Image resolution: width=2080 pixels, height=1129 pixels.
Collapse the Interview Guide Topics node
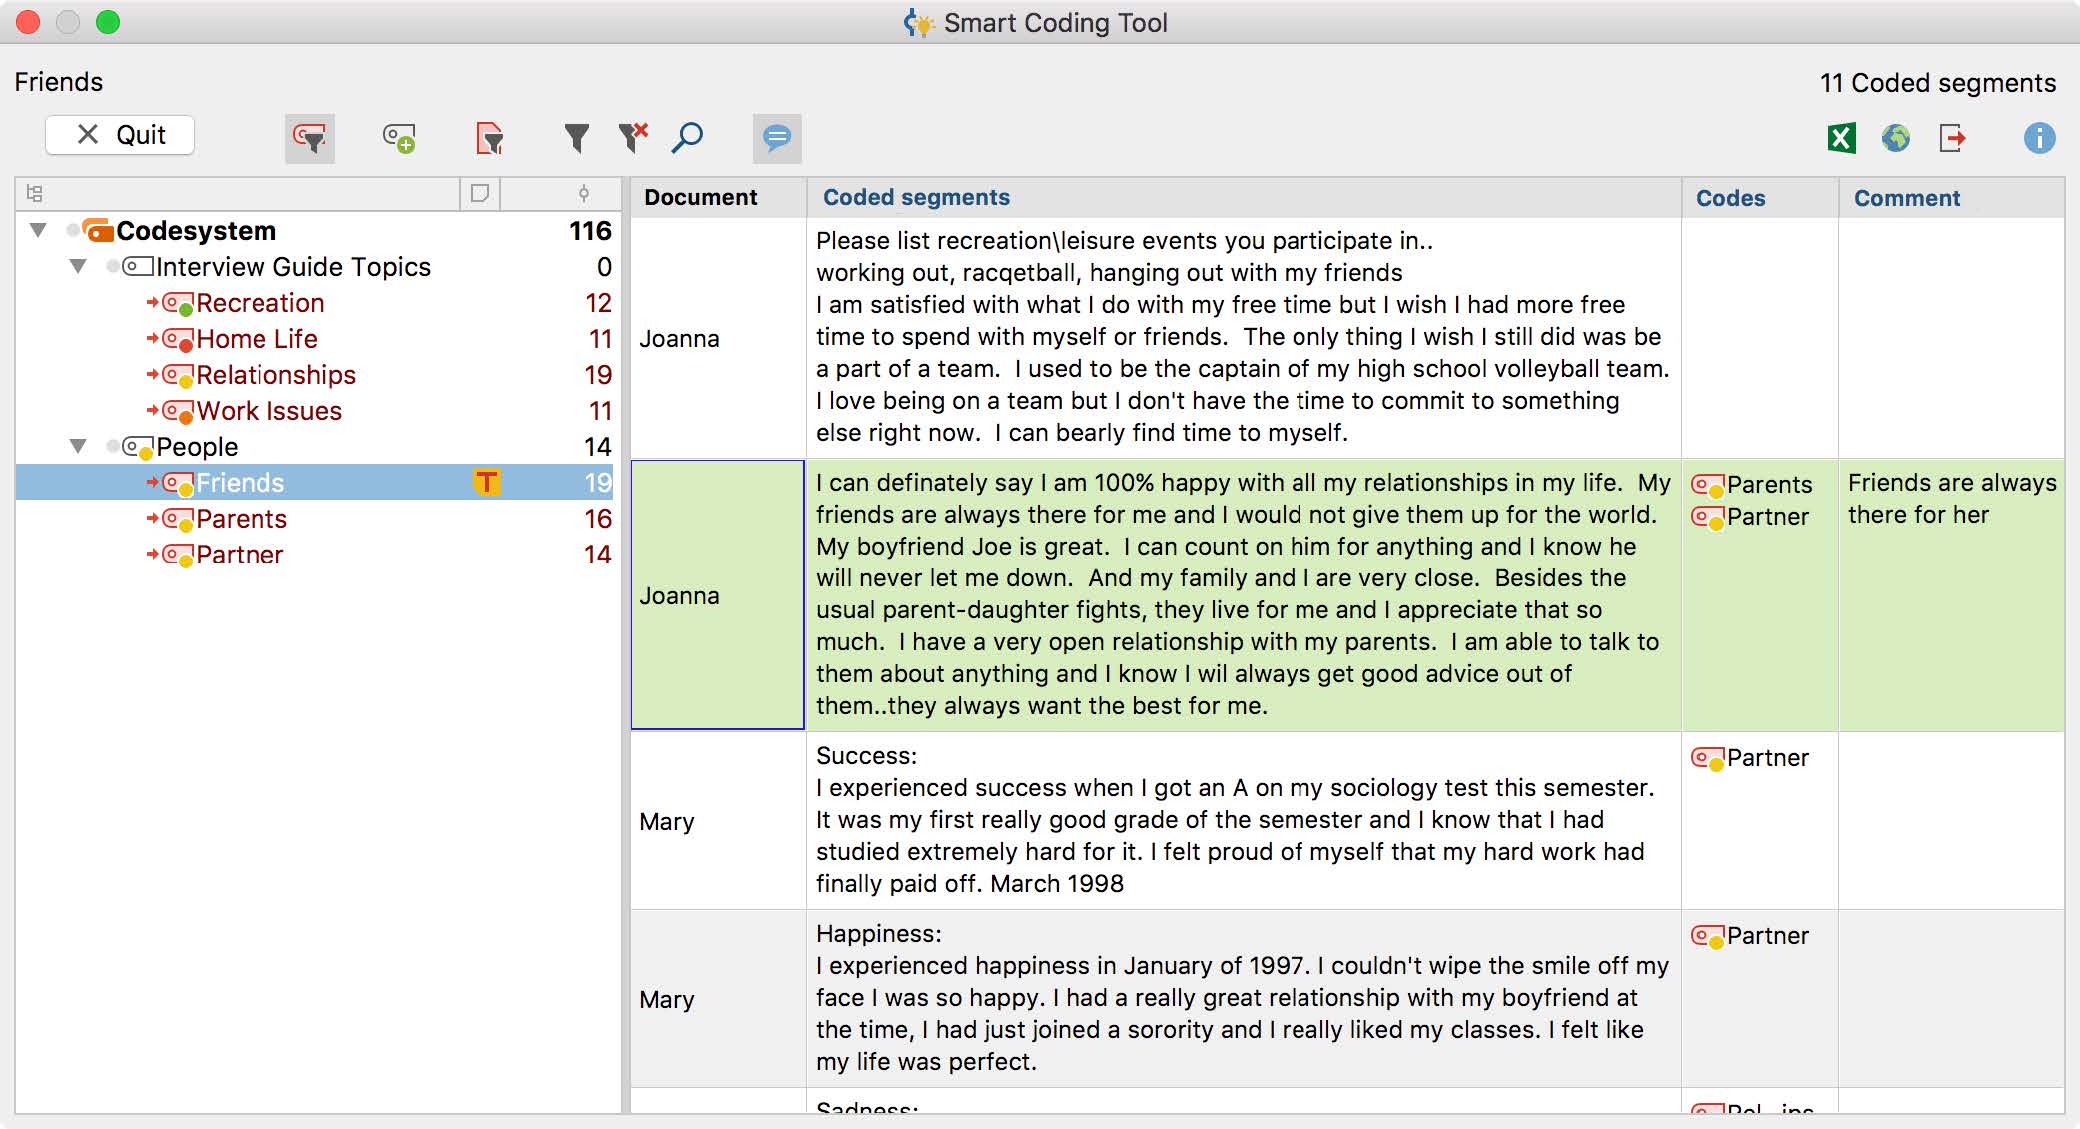78,266
